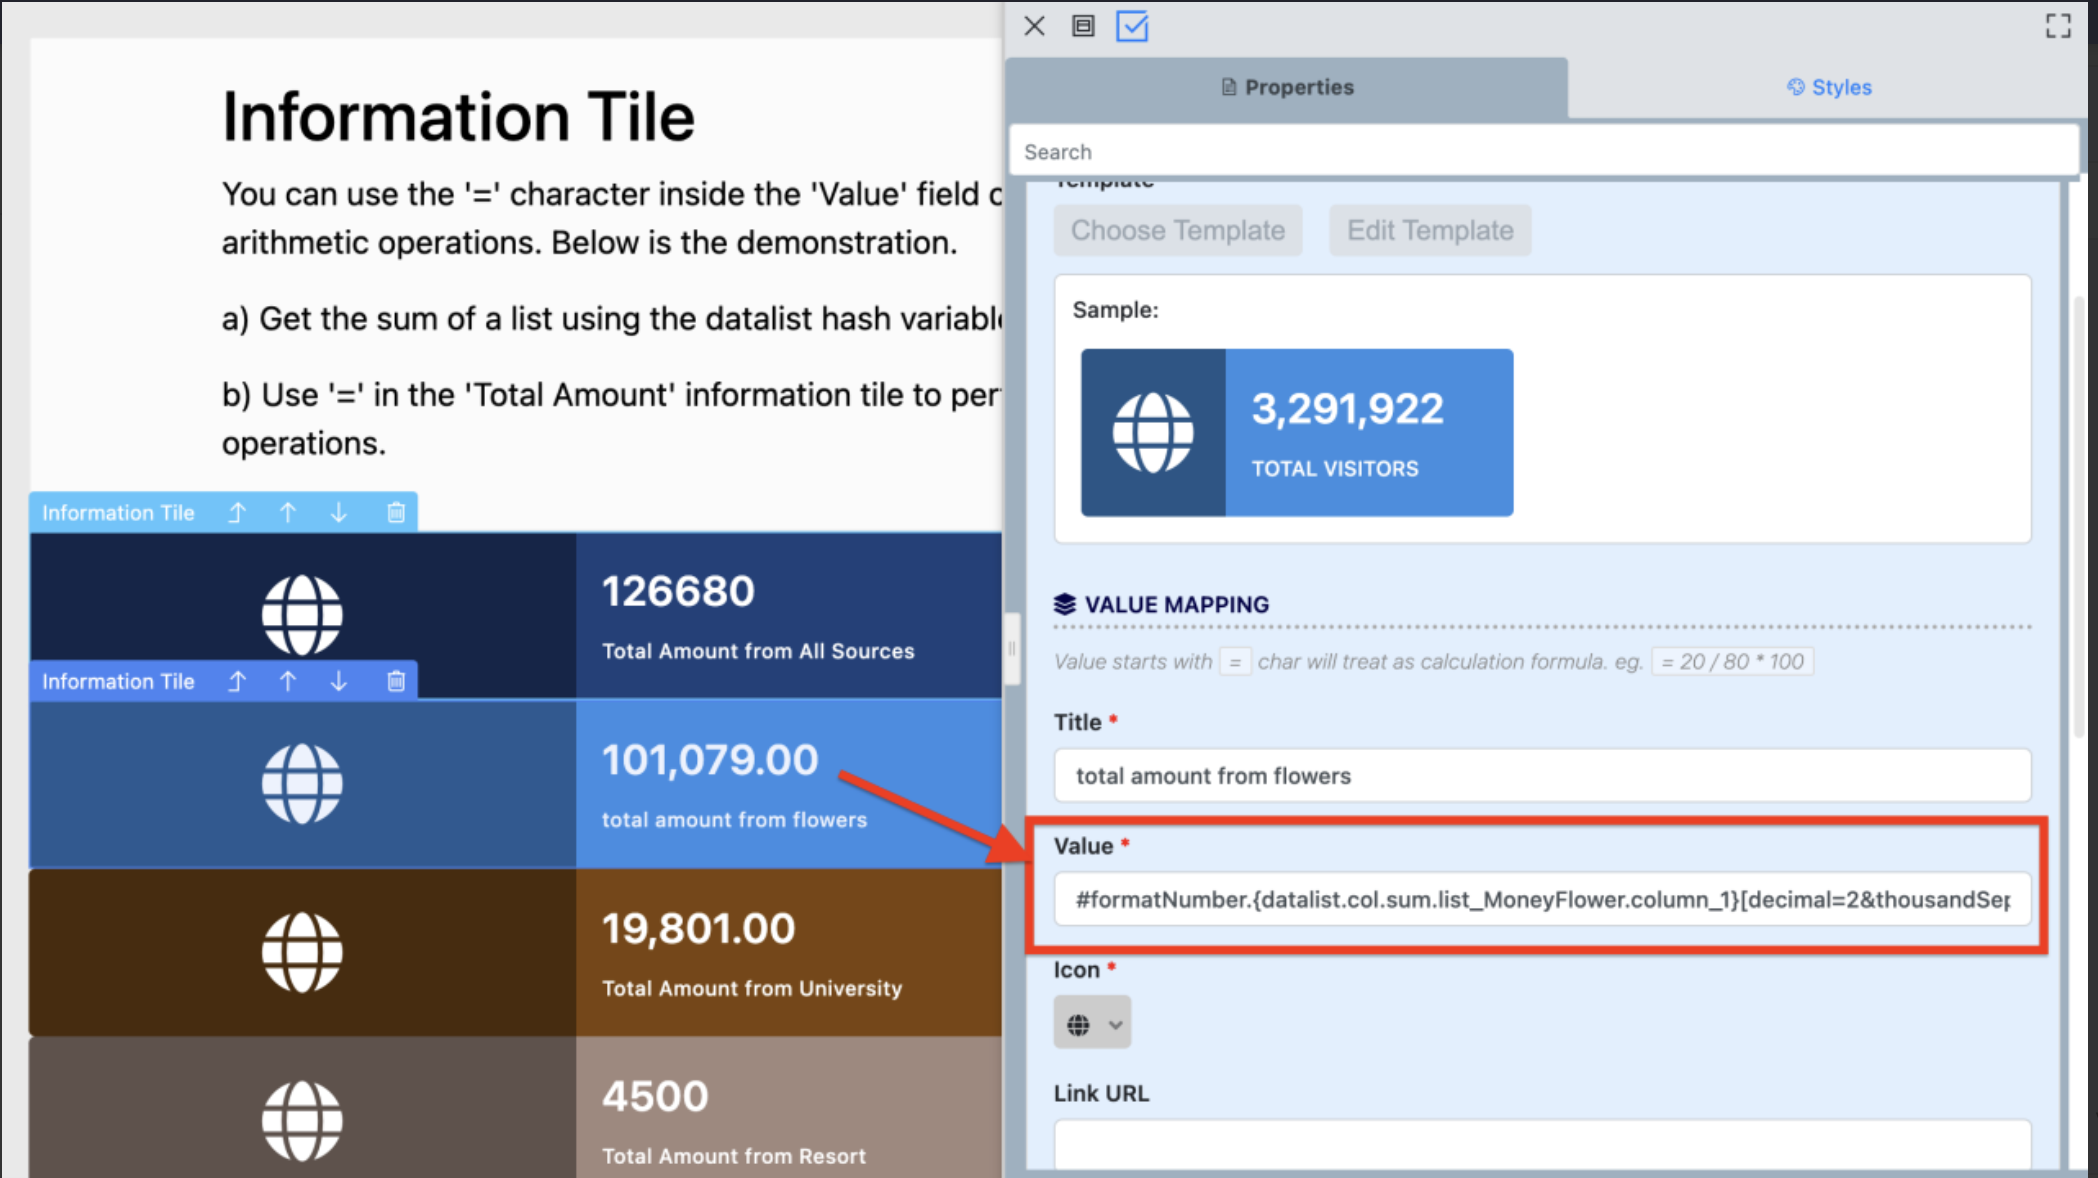The image size is (2098, 1178).
Task: Move the flowers Information Tile up
Action: (288, 681)
